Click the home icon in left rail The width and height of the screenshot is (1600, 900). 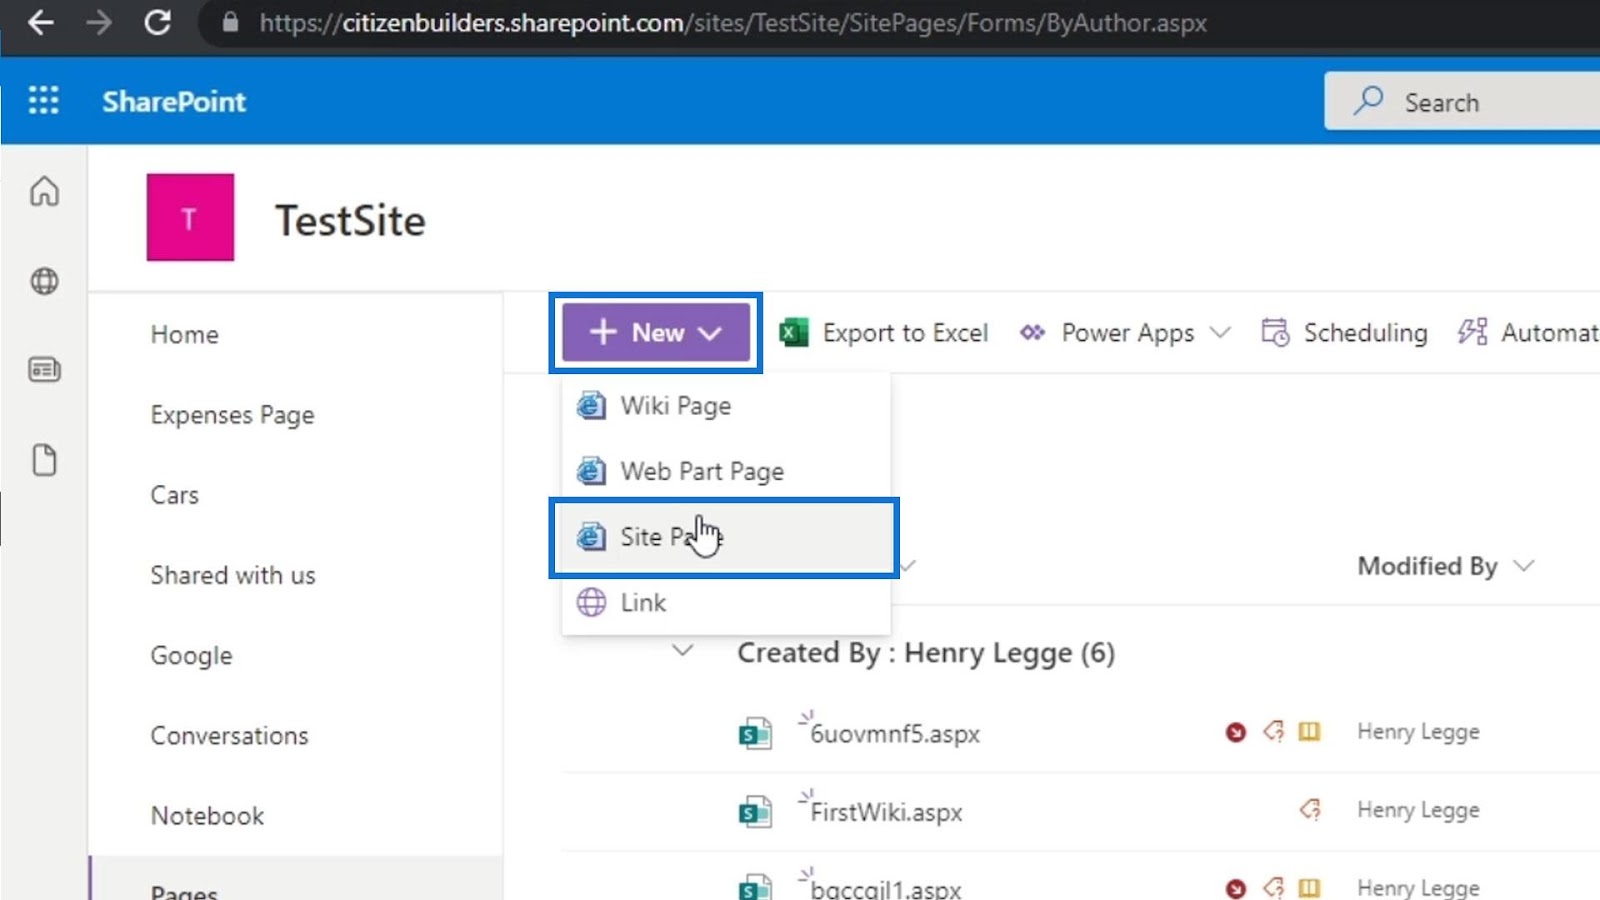tap(44, 191)
